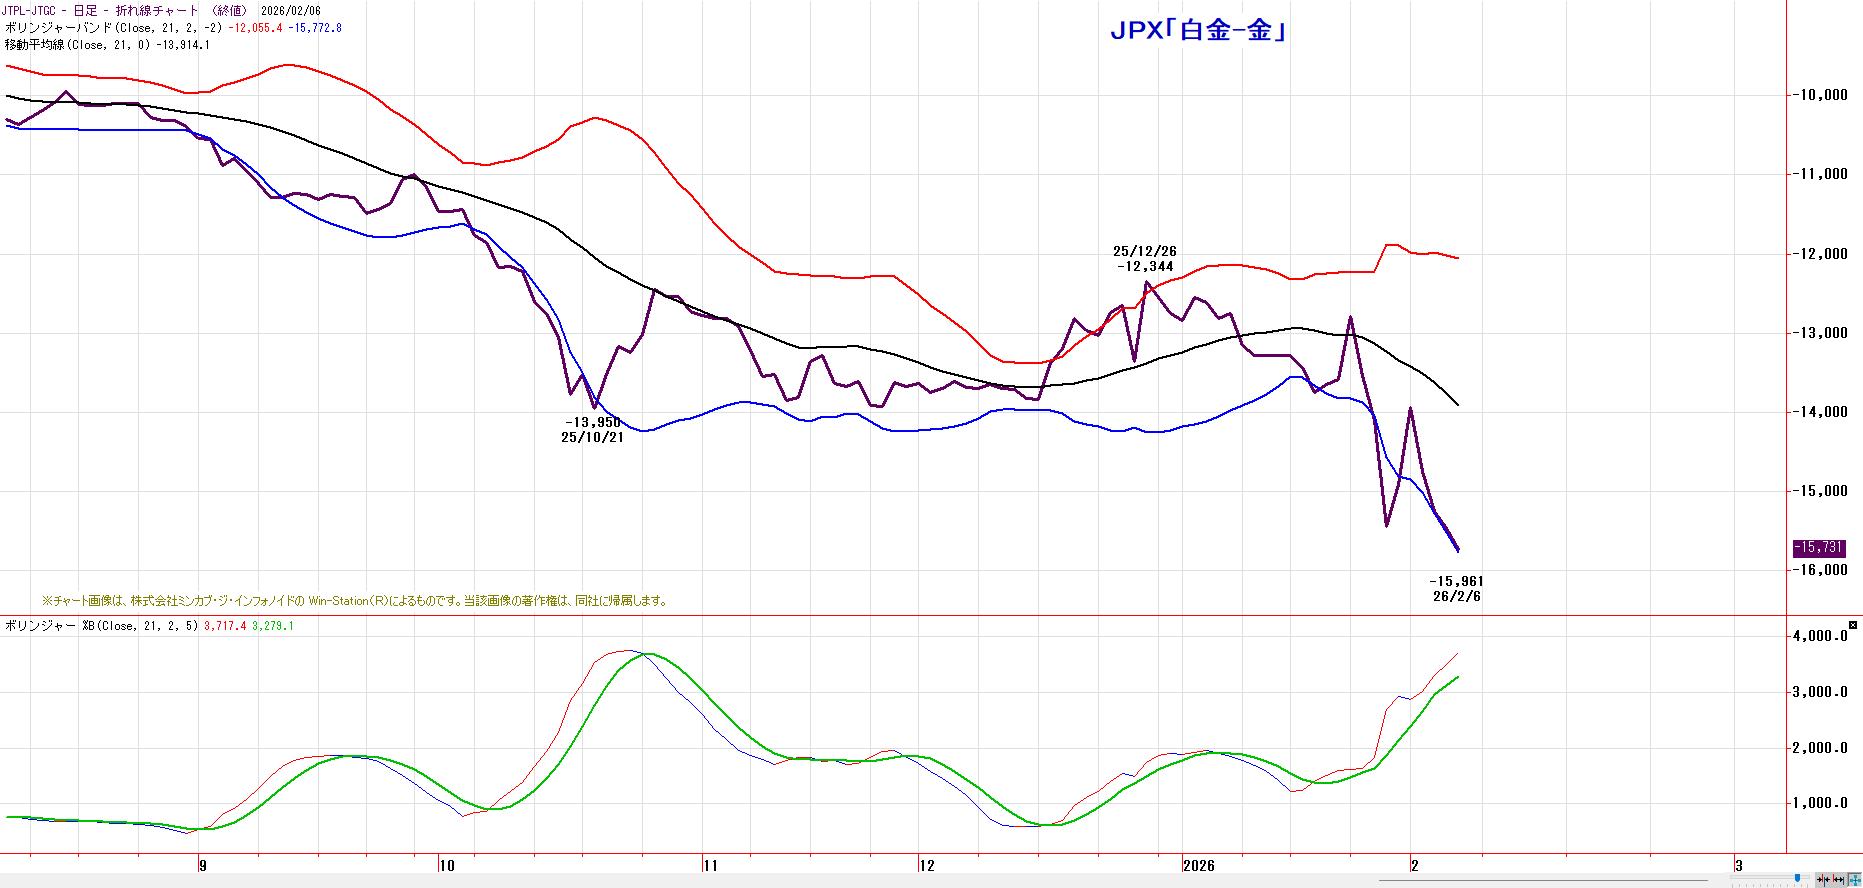Image resolution: width=1863 pixels, height=888 pixels.
Task: Click the -14,000 price axis label
Action: [x=1821, y=412]
